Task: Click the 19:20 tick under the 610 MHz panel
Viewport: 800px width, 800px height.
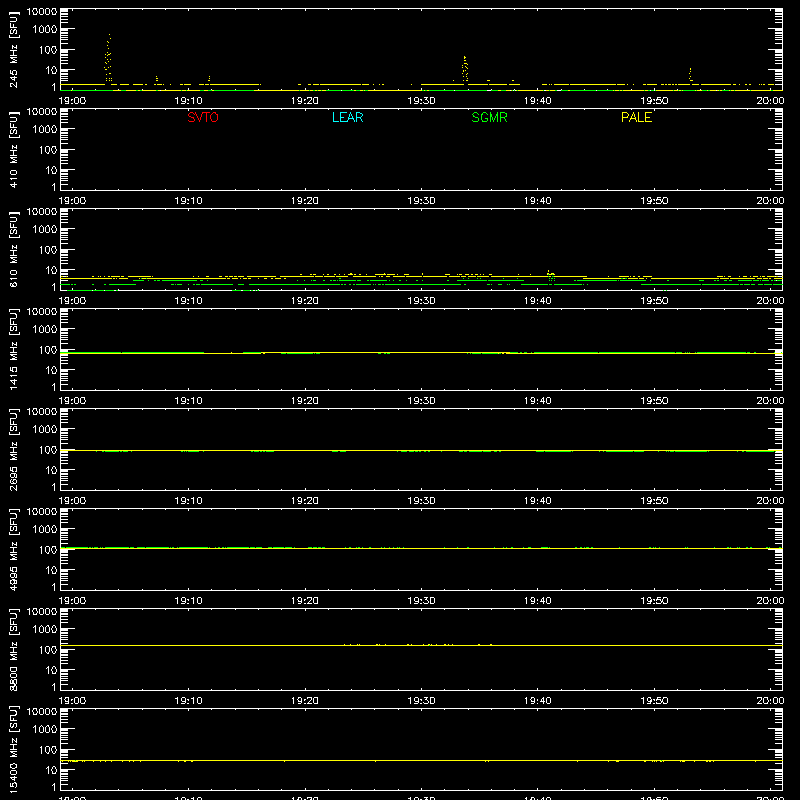Action: click(x=305, y=301)
